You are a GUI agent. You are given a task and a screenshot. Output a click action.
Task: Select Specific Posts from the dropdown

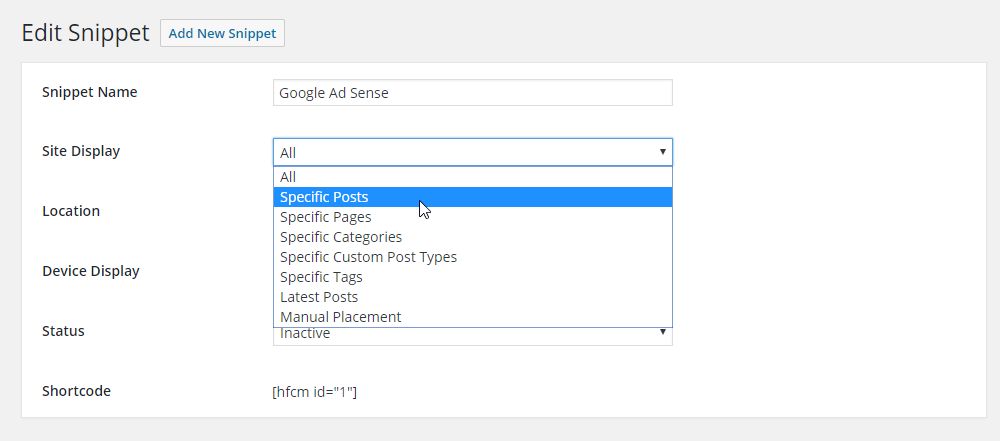point(473,197)
